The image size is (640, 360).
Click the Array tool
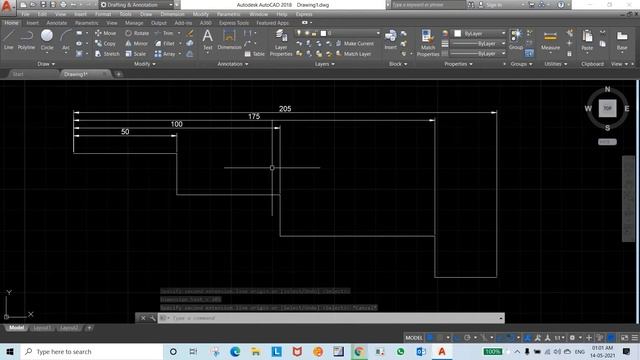coord(165,53)
